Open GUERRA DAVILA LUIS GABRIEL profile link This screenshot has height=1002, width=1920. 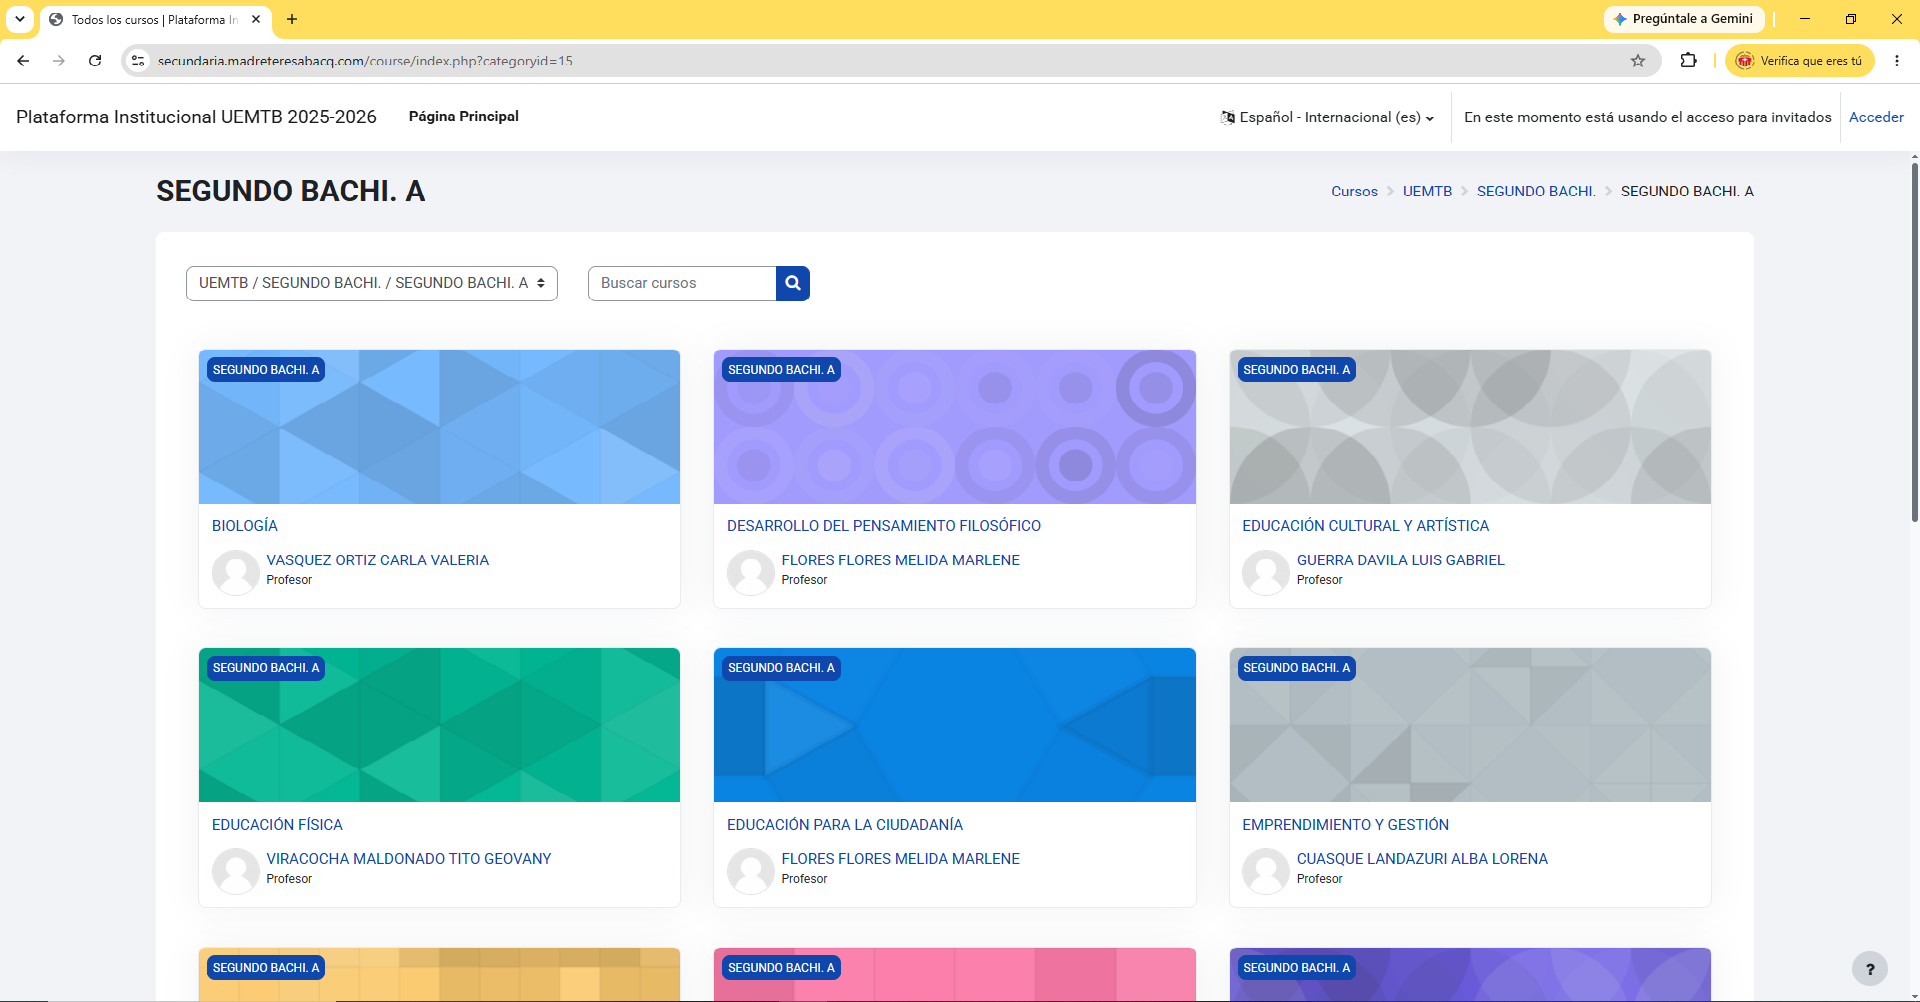click(x=1400, y=560)
